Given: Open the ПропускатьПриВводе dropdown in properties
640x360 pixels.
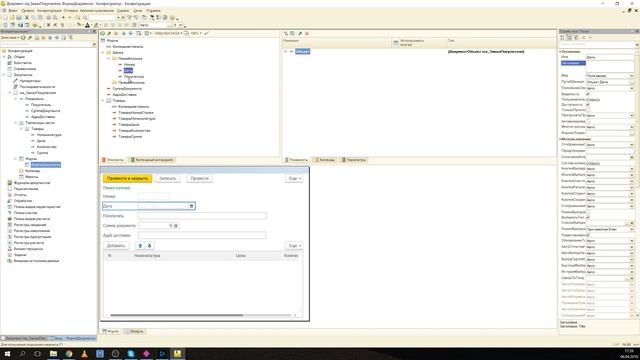Looking at the screenshot, I should click(632, 116).
